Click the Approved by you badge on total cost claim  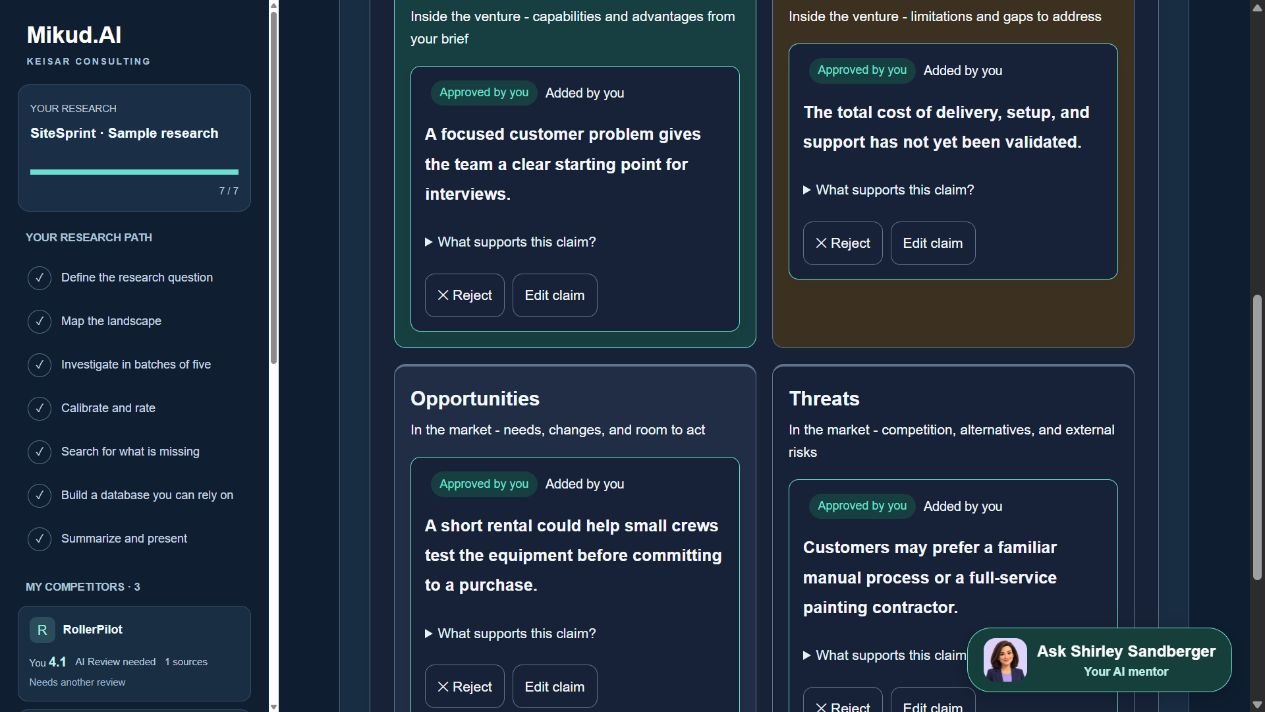862,70
